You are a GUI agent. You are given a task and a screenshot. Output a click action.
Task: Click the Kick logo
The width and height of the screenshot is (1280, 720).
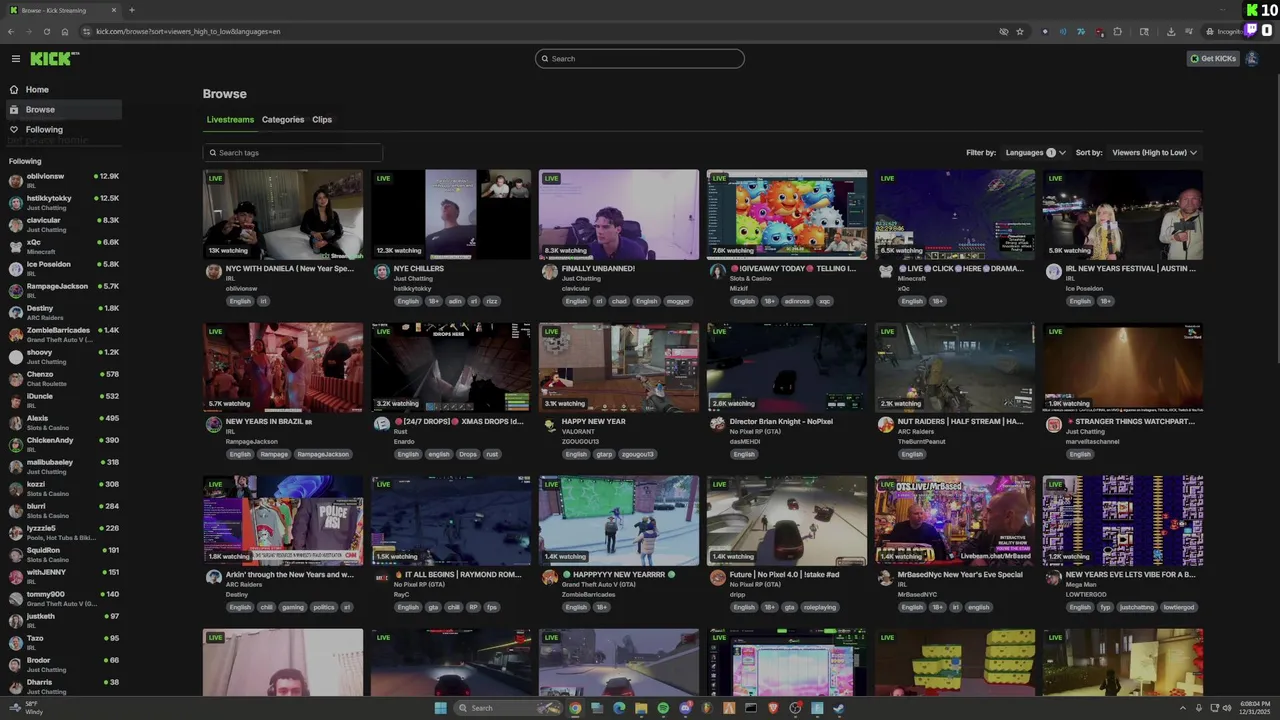click(53, 59)
